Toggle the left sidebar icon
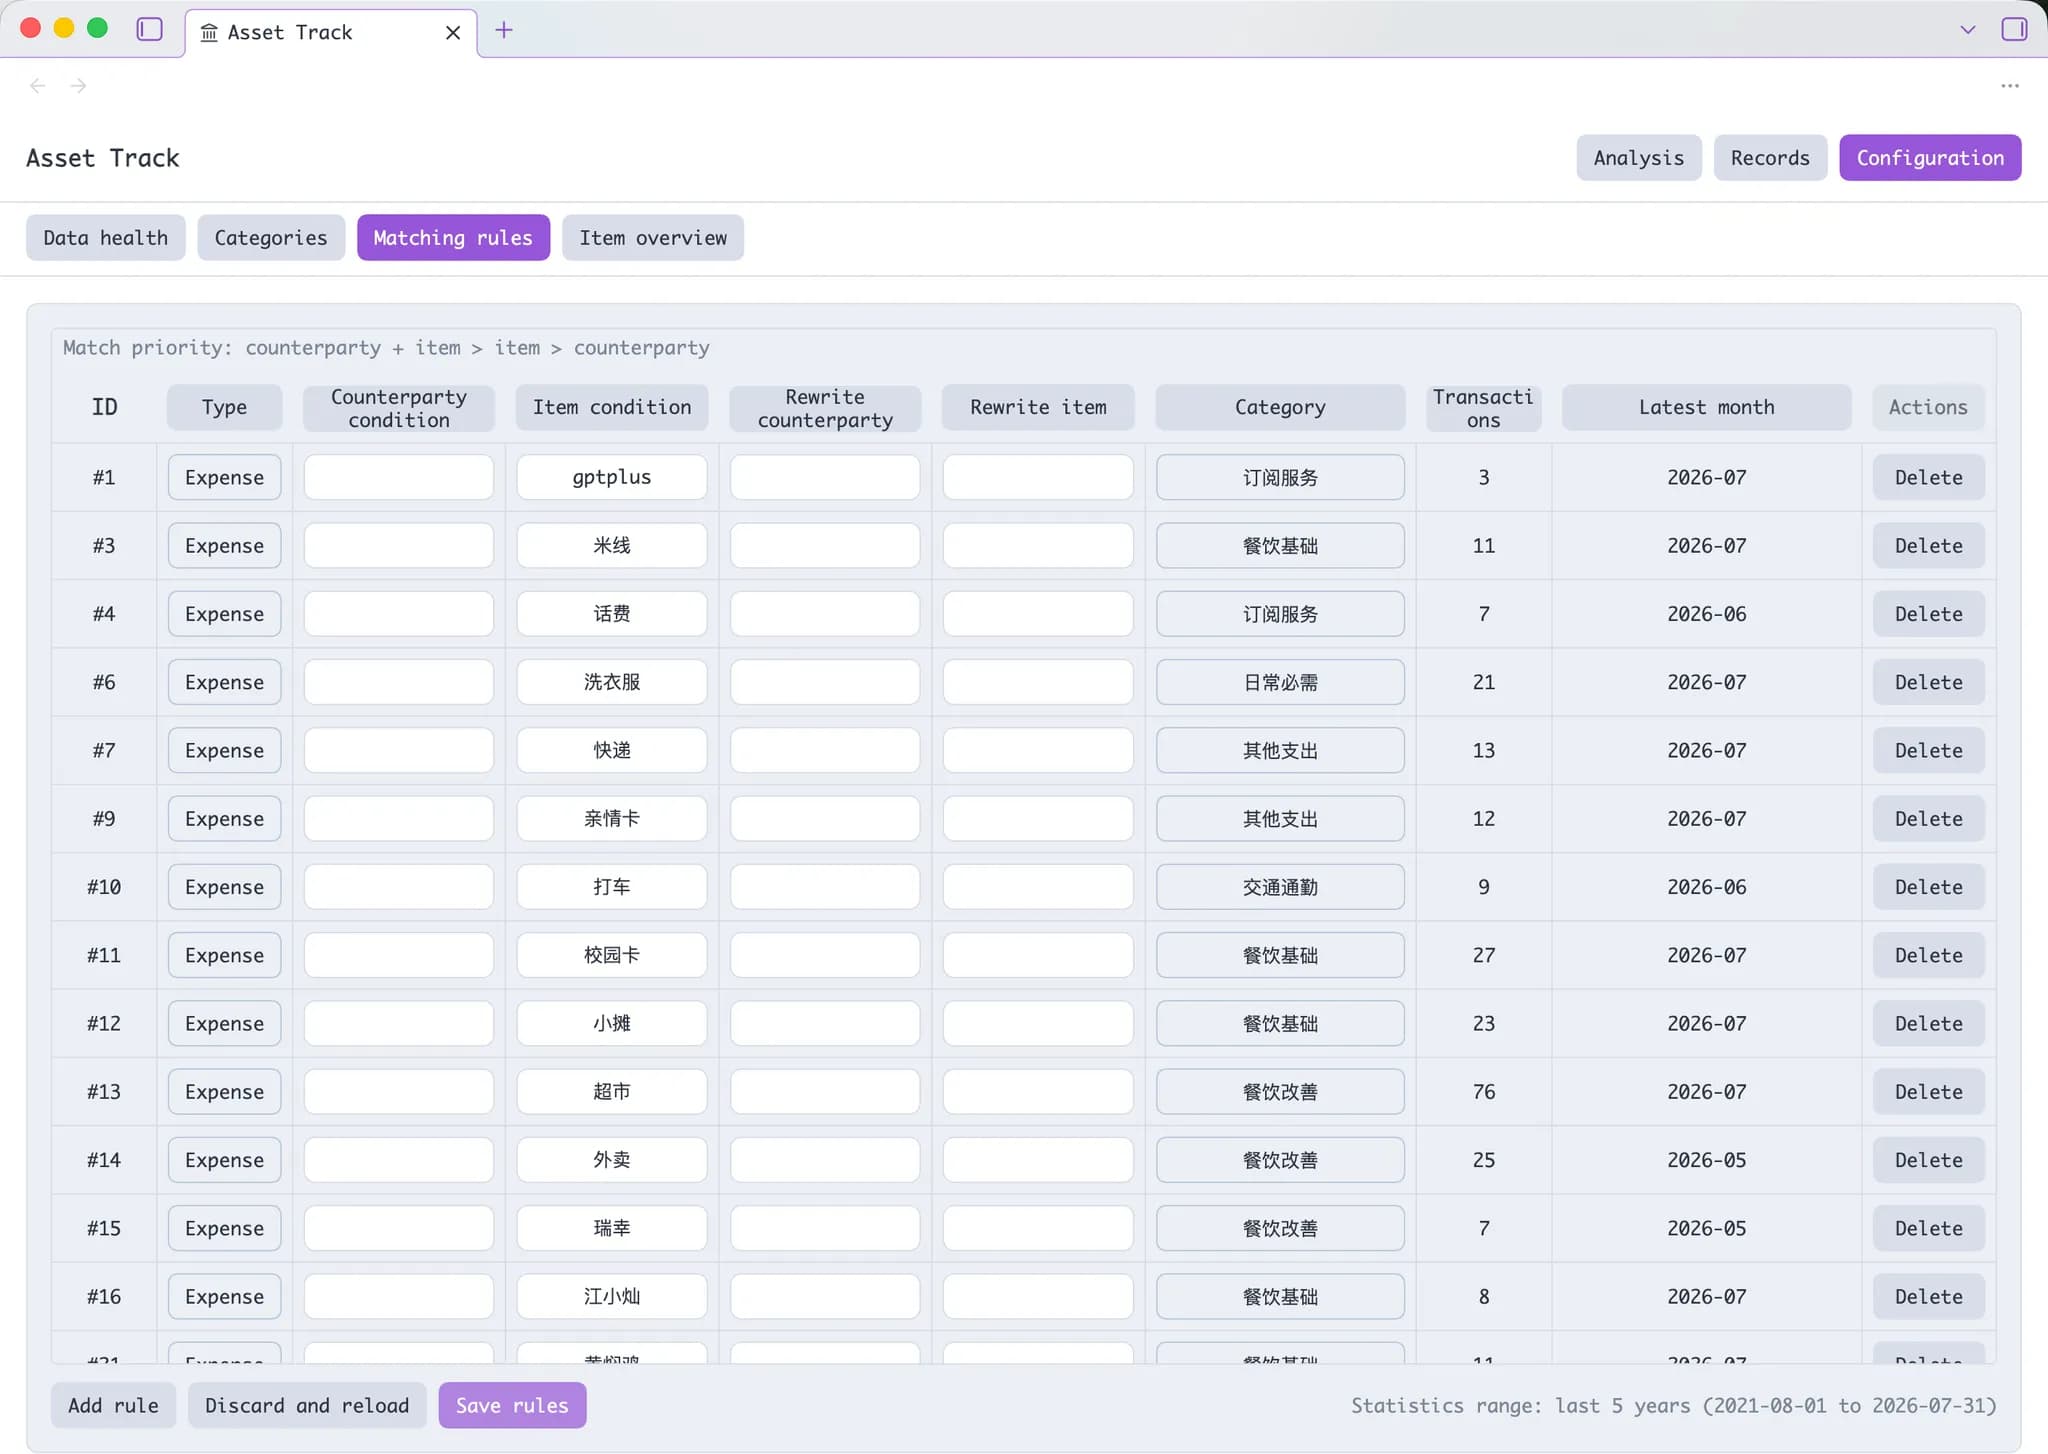 pyautogui.click(x=150, y=29)
